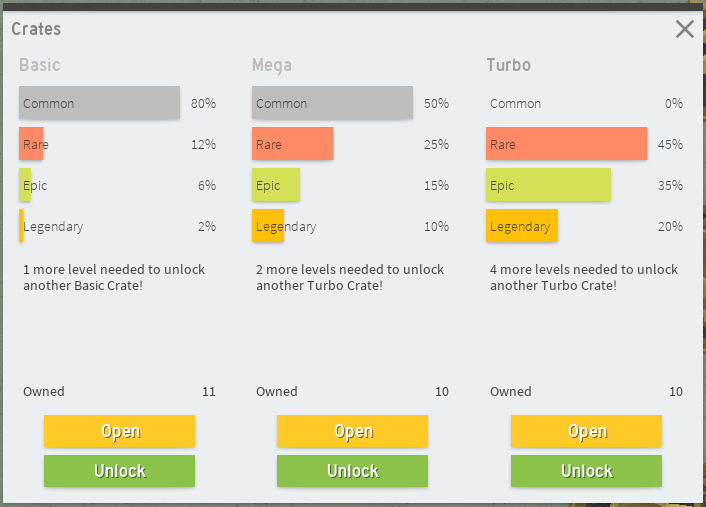706x507 pixels.
Task: Click the Basic crate Owned count 11
Action: pyautogui.click(x=208, y=392)
